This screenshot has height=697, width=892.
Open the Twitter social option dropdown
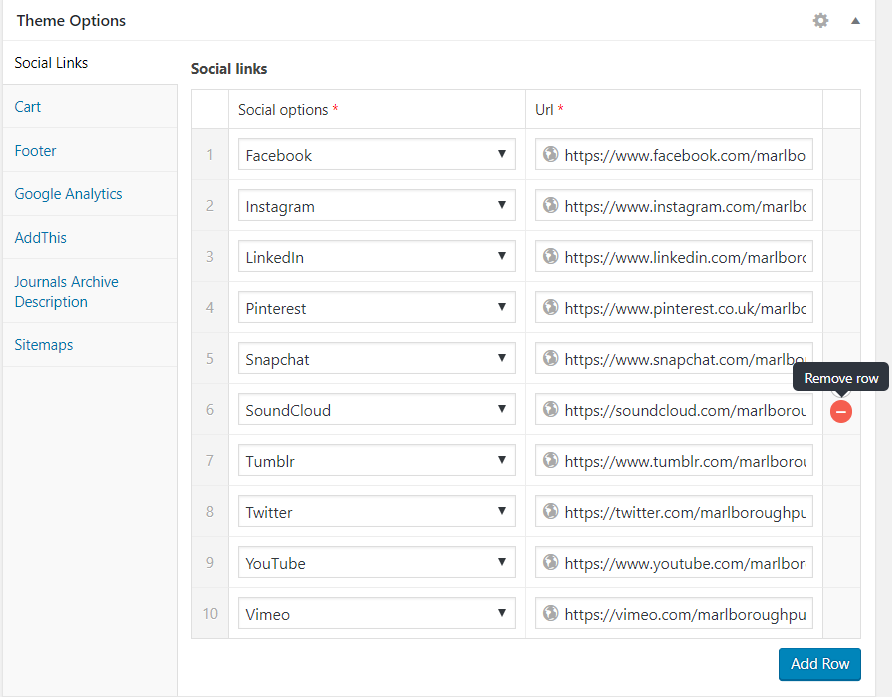[x=377, y=511]
